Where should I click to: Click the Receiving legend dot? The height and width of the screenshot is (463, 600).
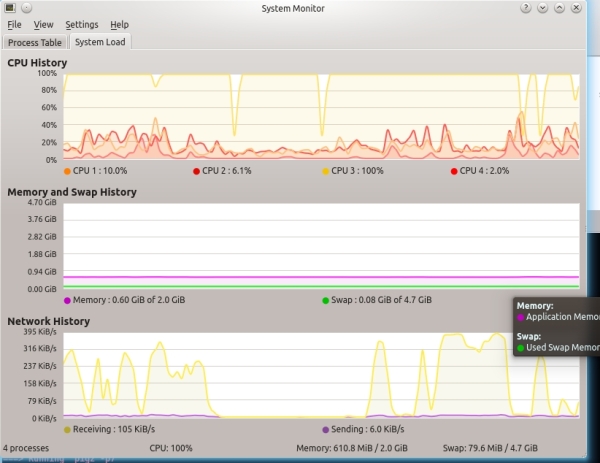67,430
